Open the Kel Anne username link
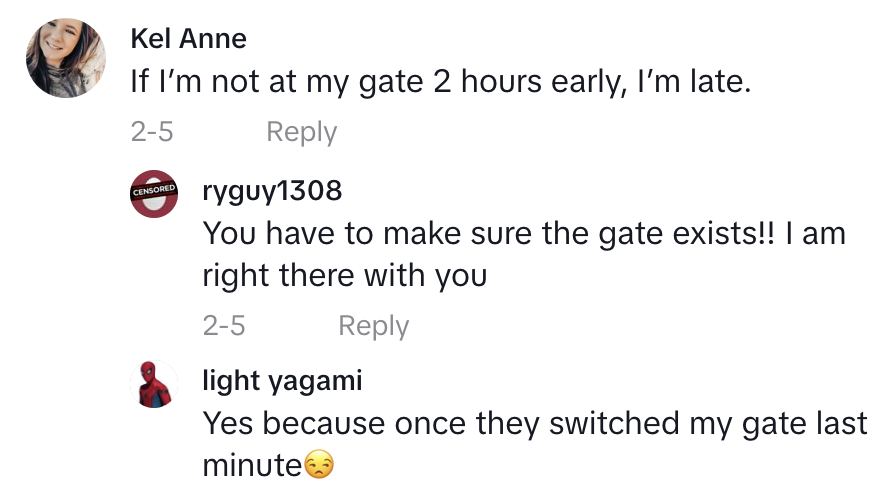Viewport: 890px width, 490px height. tap(188, 39)
